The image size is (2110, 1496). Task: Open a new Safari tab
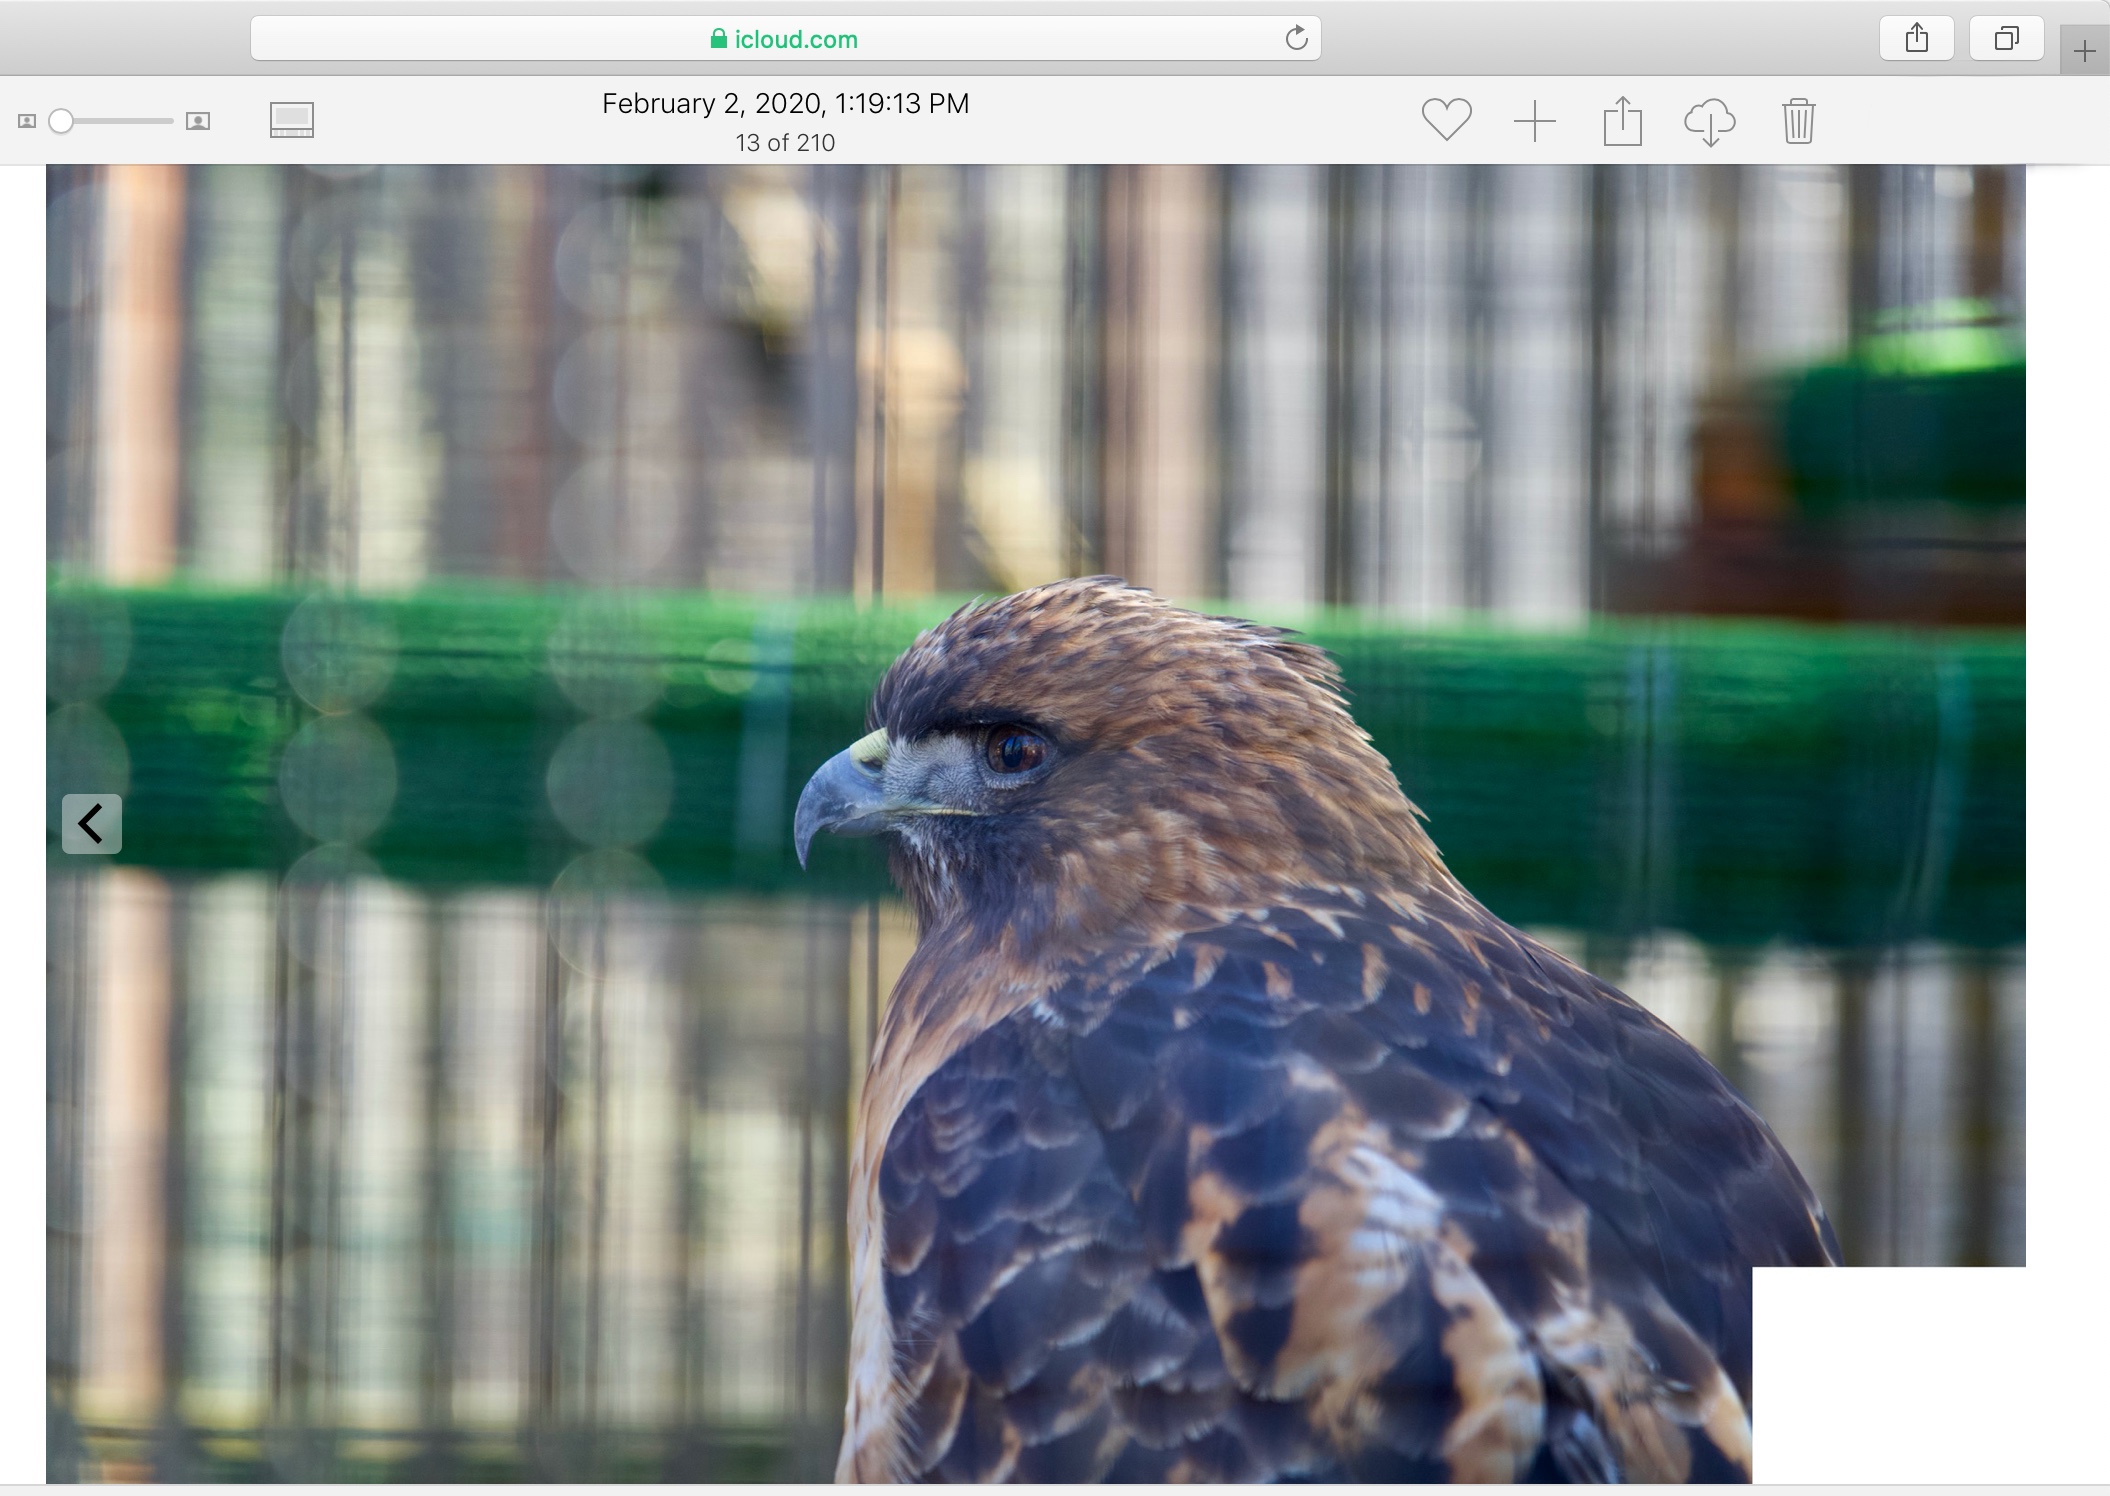pos(2085,52)
